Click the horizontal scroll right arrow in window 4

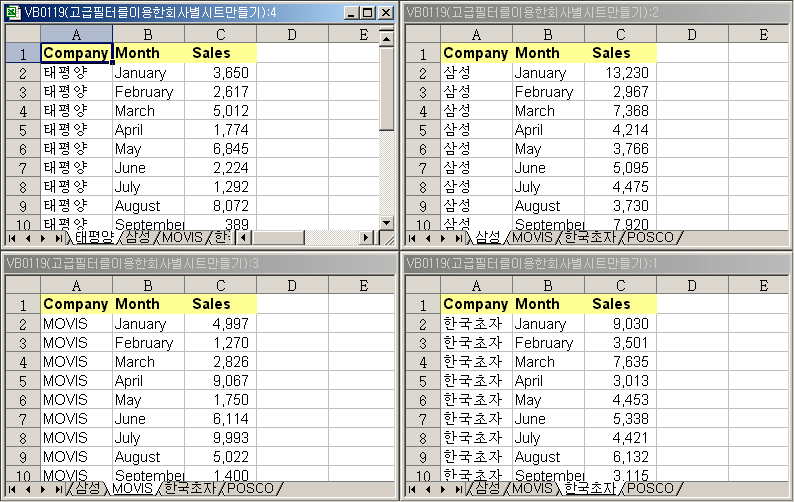(366, 238)
